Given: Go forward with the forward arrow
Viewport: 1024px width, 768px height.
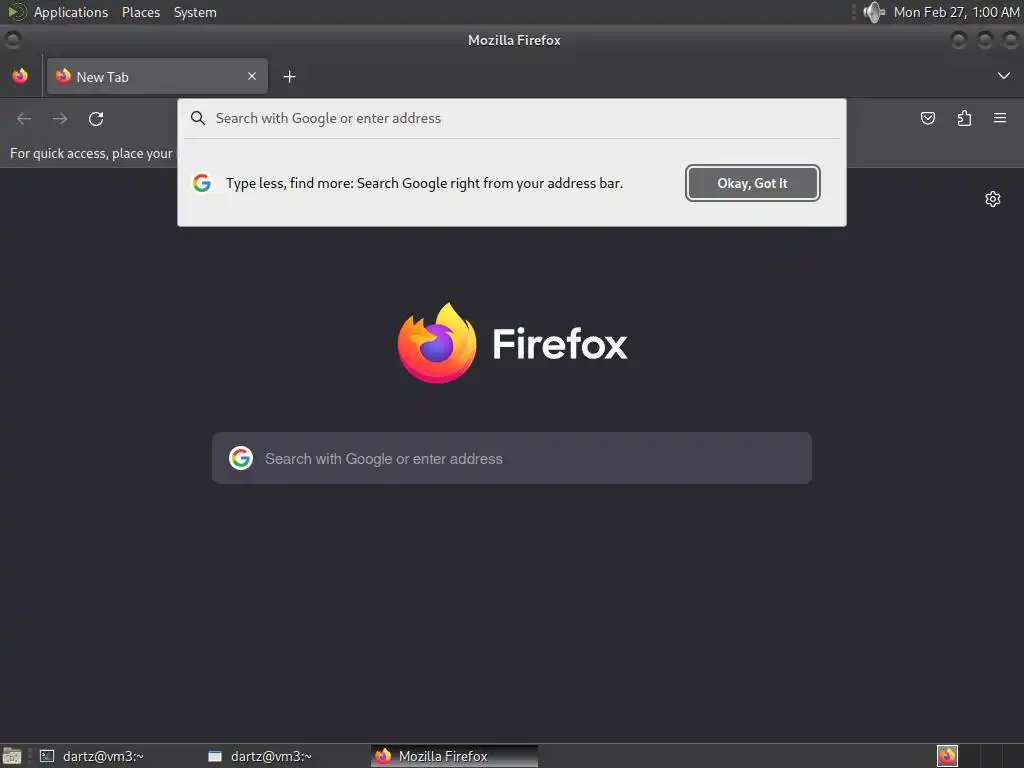Looking at the screenshot, I should point(60,119).
